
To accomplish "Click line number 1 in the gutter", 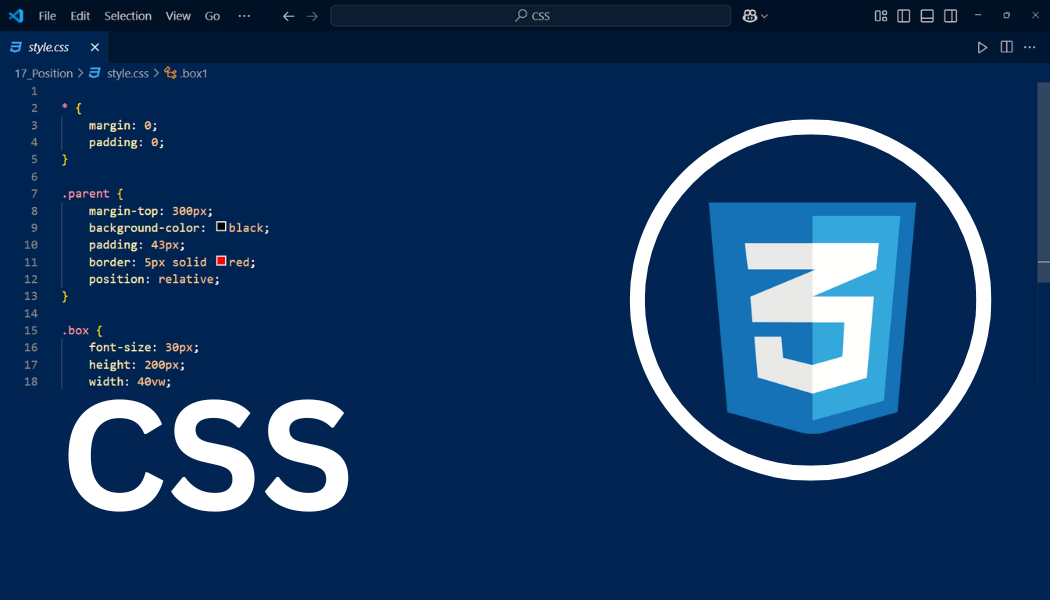I will [x=34, y=91].
